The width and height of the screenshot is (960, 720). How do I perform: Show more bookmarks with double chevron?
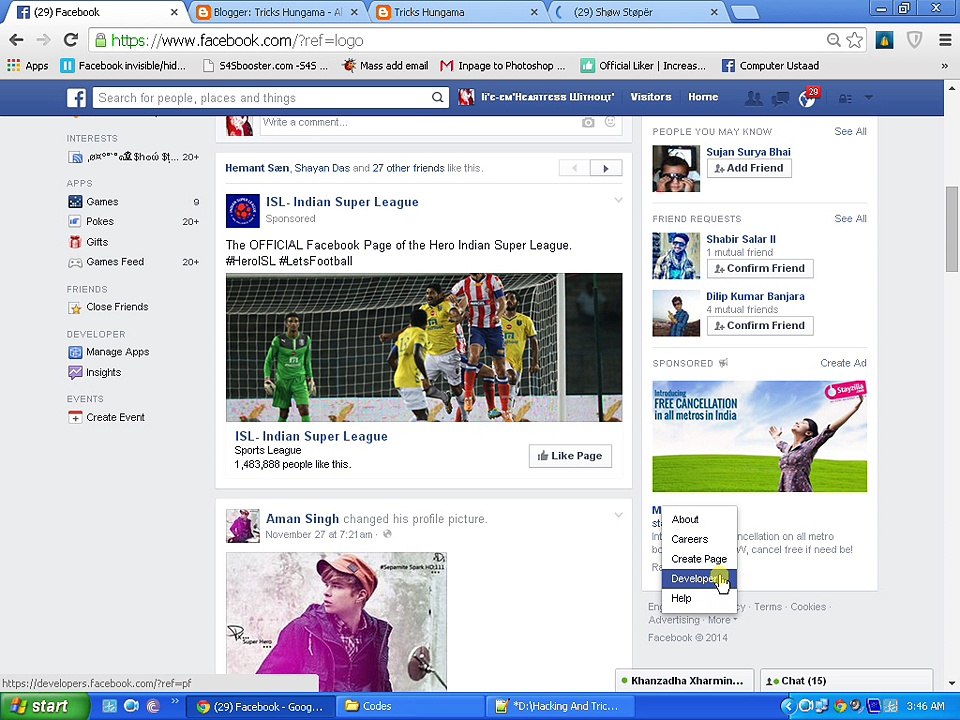click(x=944, y=66)
